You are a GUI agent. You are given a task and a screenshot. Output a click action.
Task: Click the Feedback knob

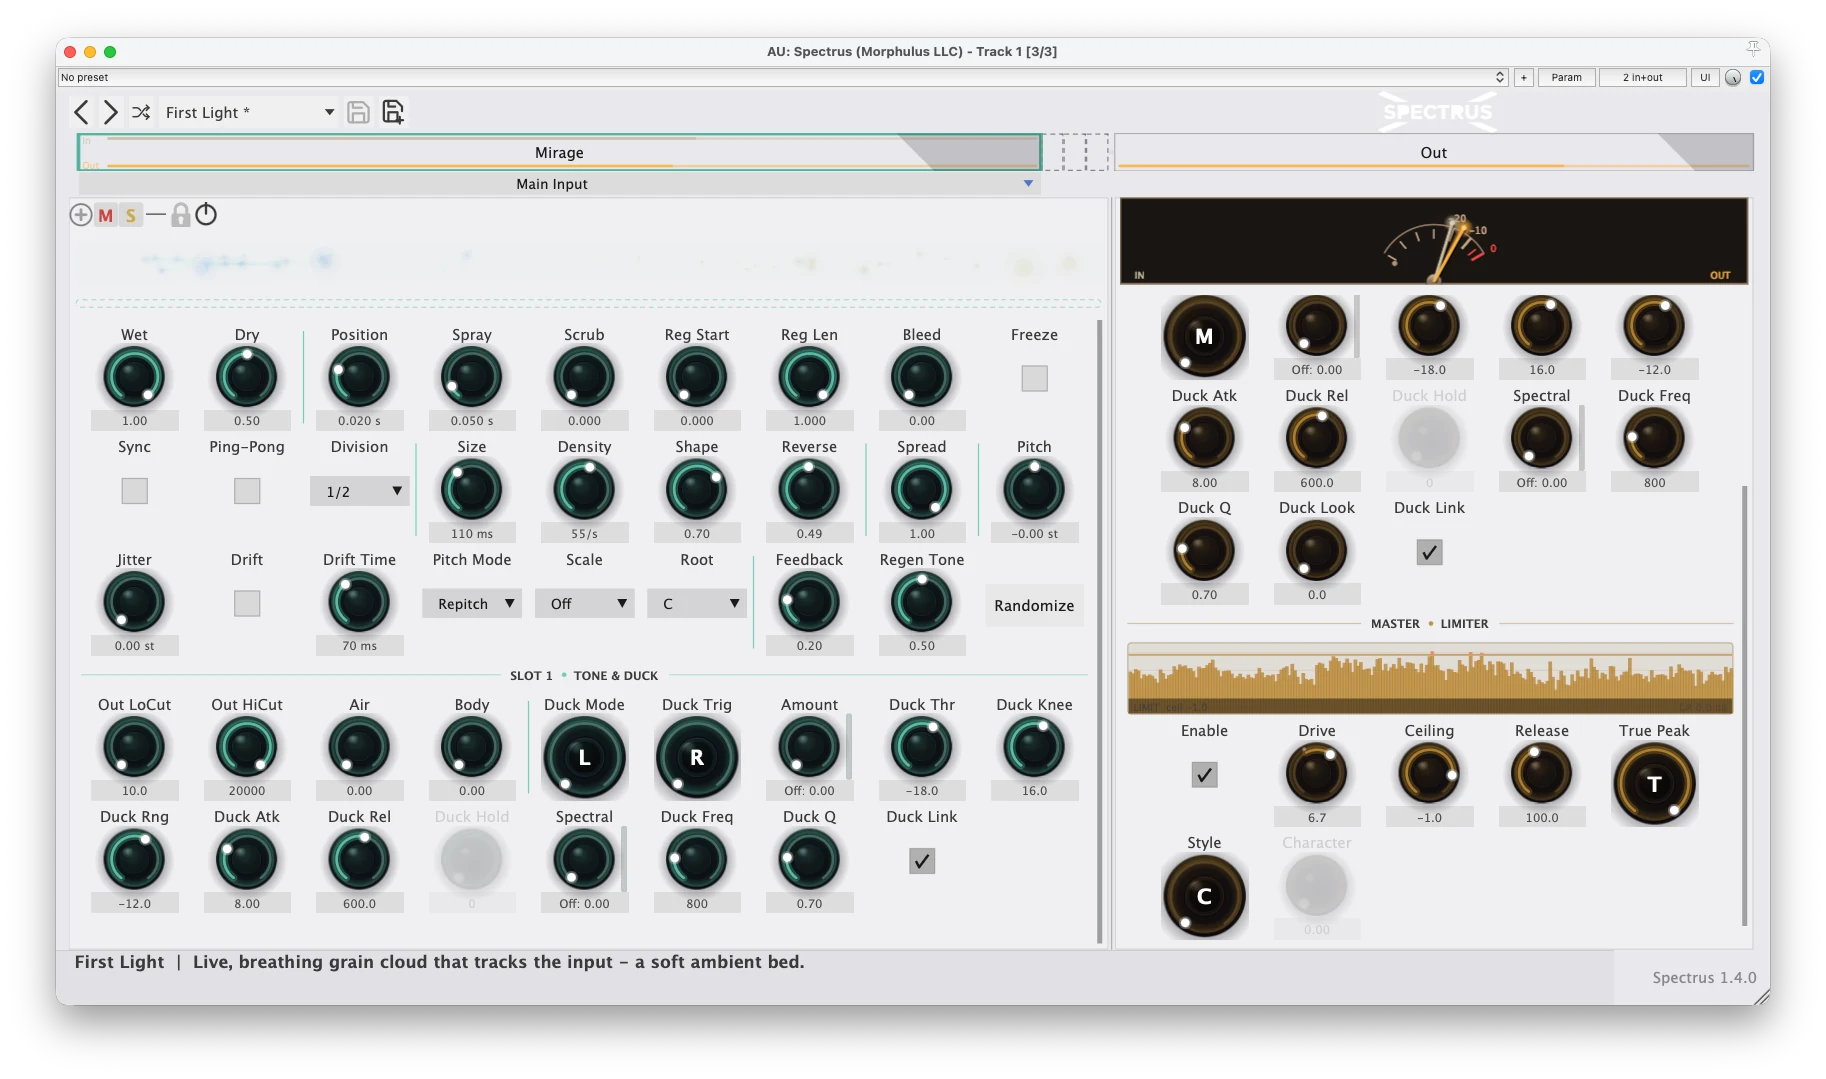click(809, 602)
